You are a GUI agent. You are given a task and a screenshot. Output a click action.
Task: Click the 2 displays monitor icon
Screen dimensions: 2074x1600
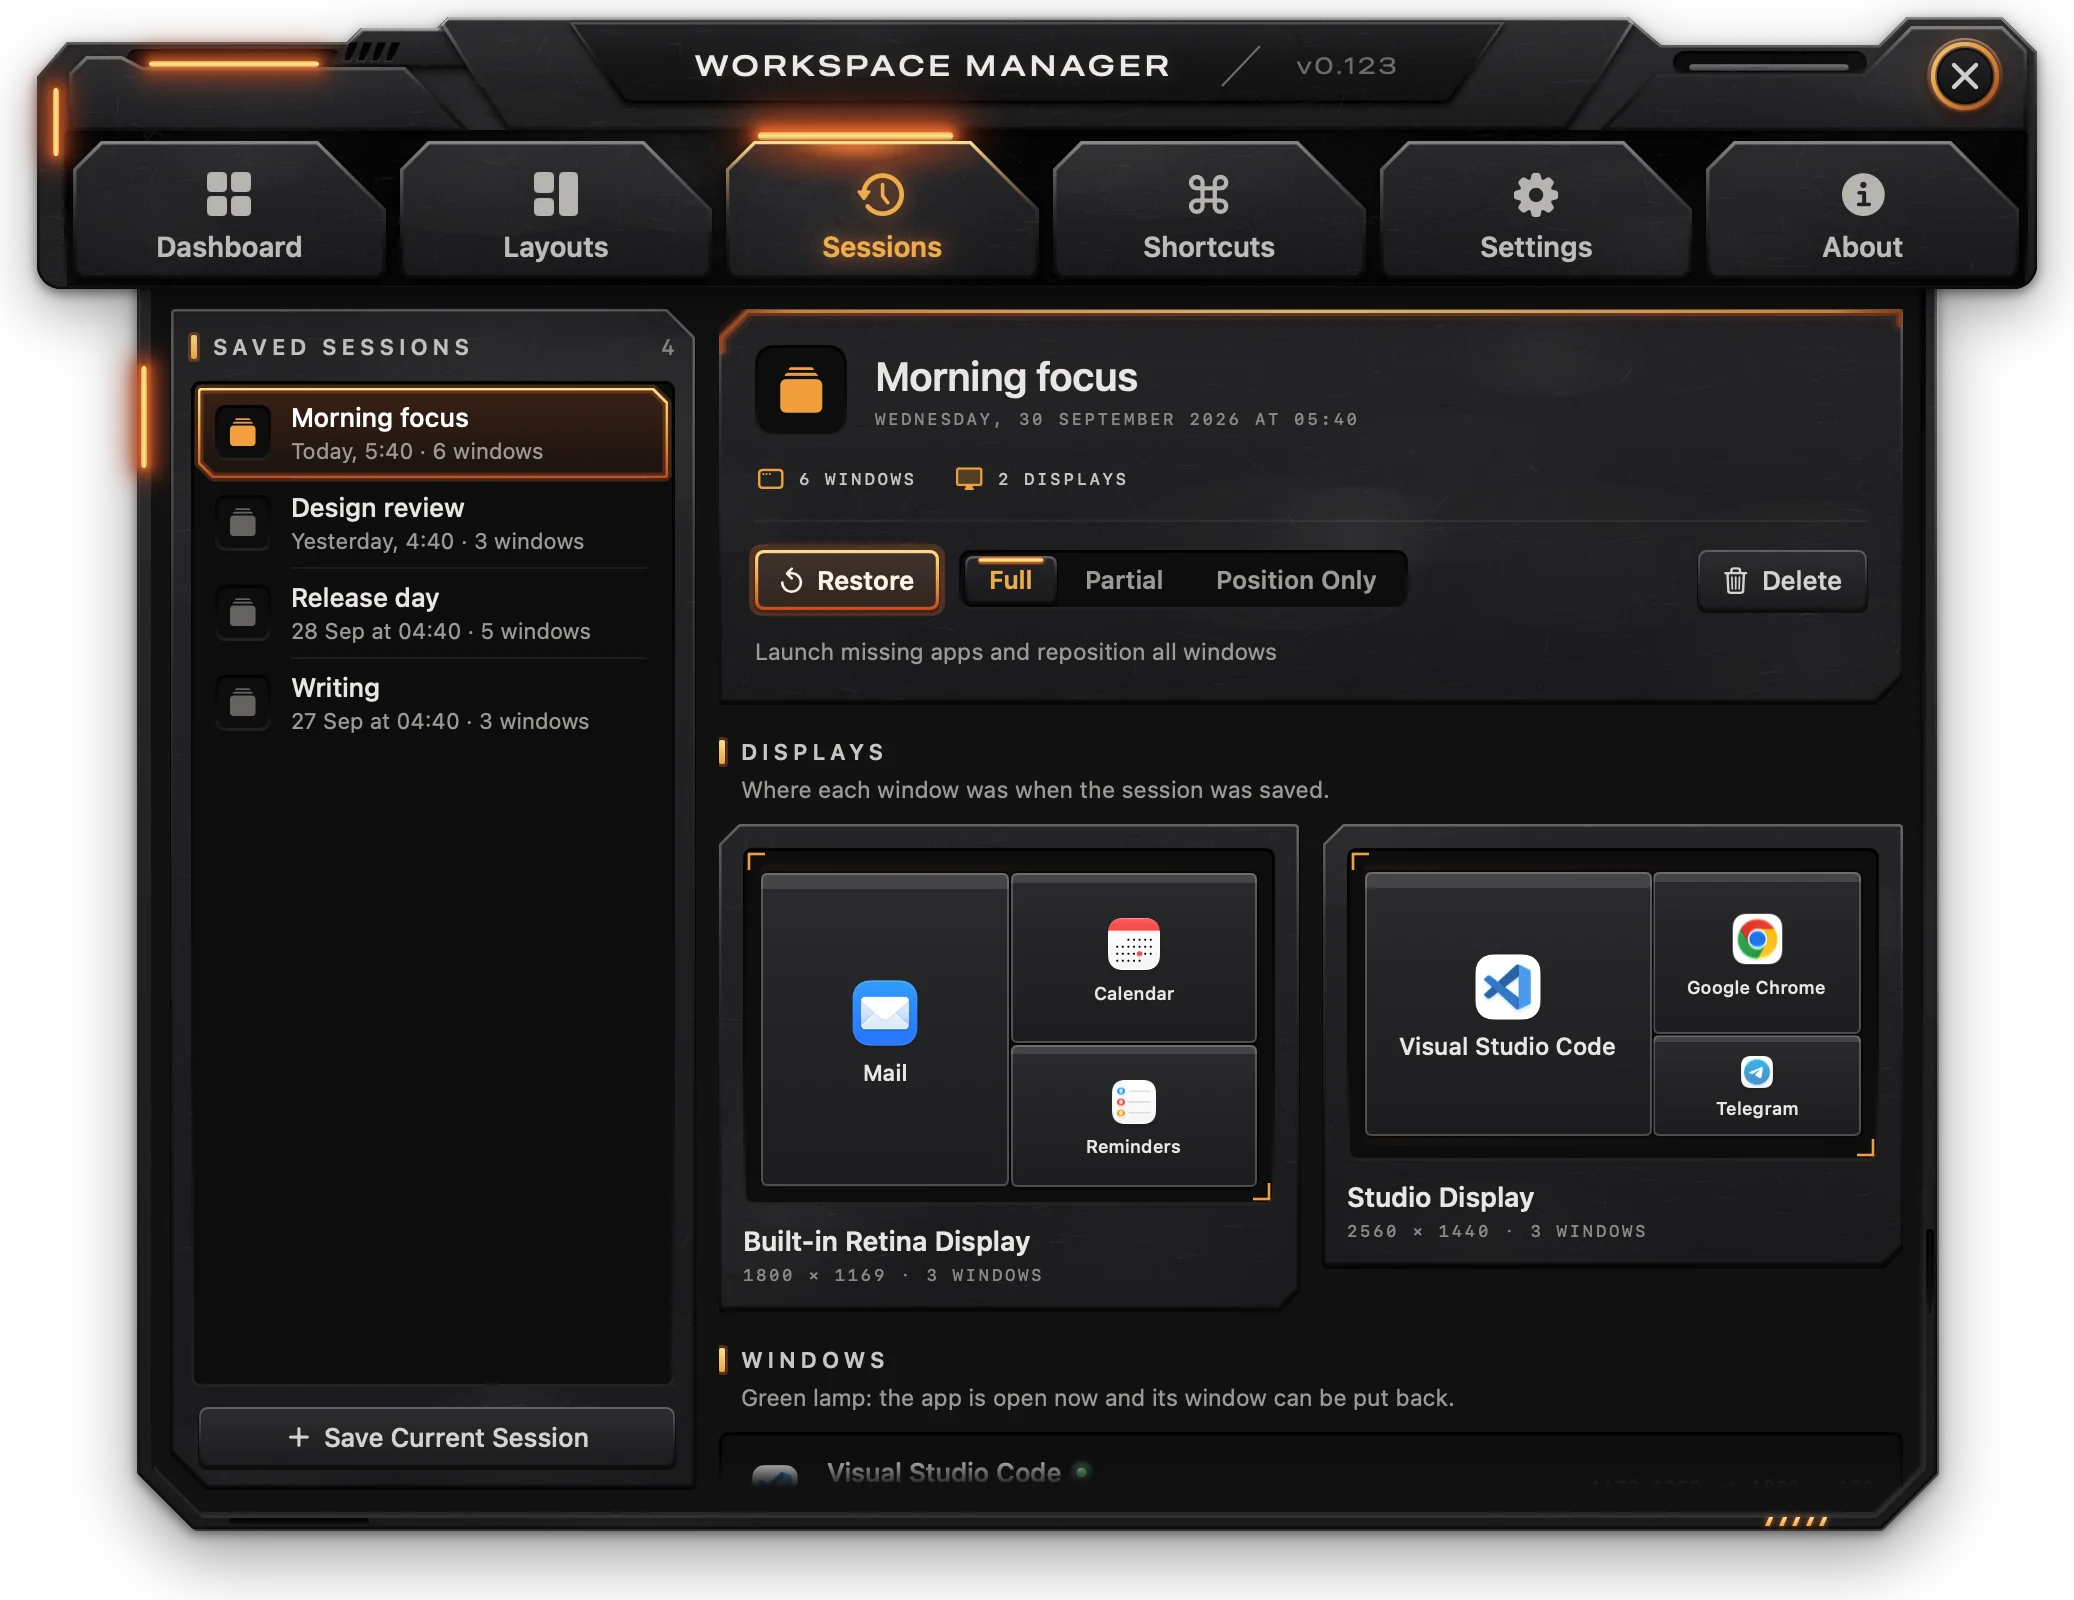[x=968, y=479]
